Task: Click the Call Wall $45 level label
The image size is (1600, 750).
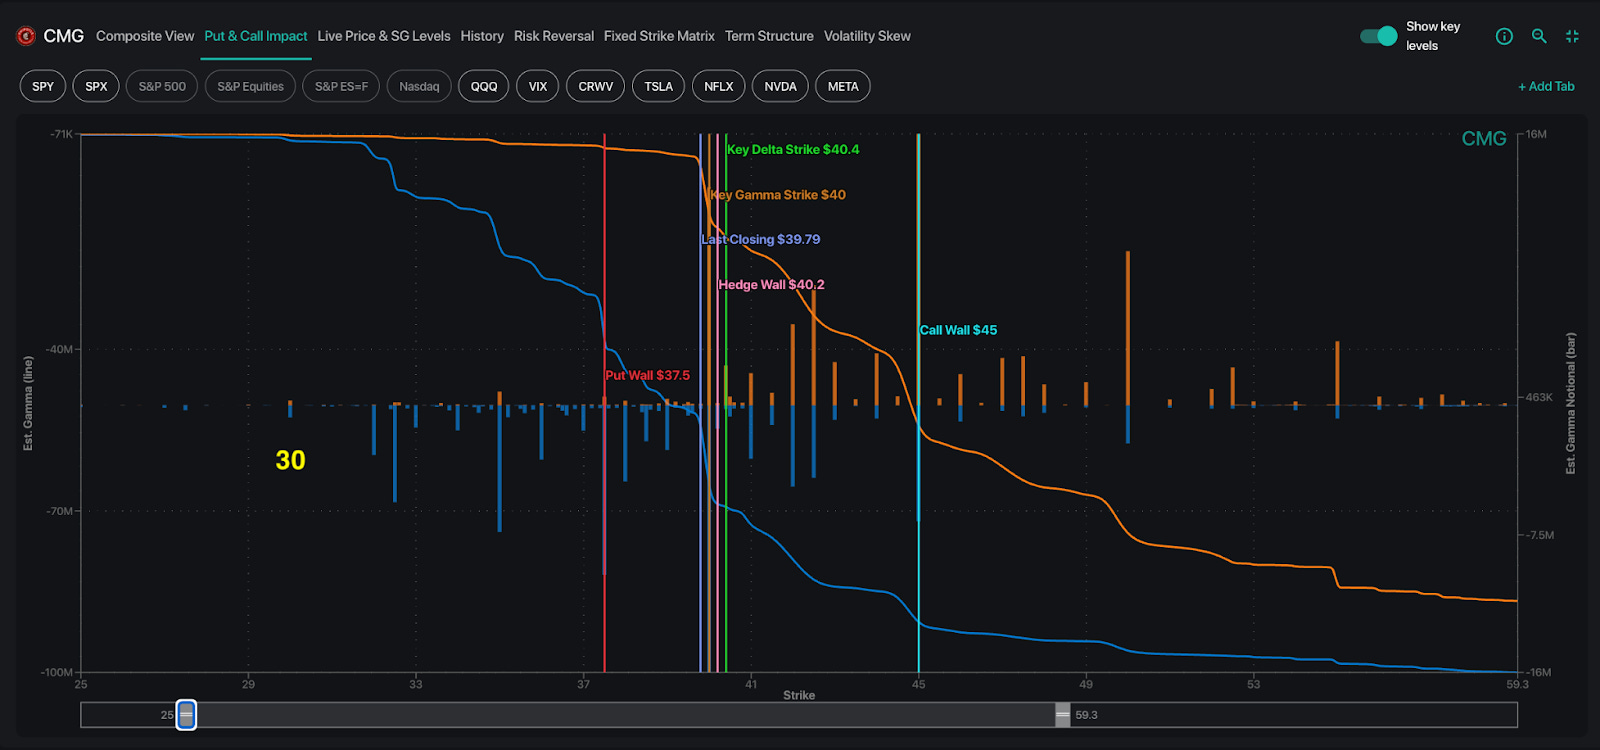Action: tap(958, 330)
